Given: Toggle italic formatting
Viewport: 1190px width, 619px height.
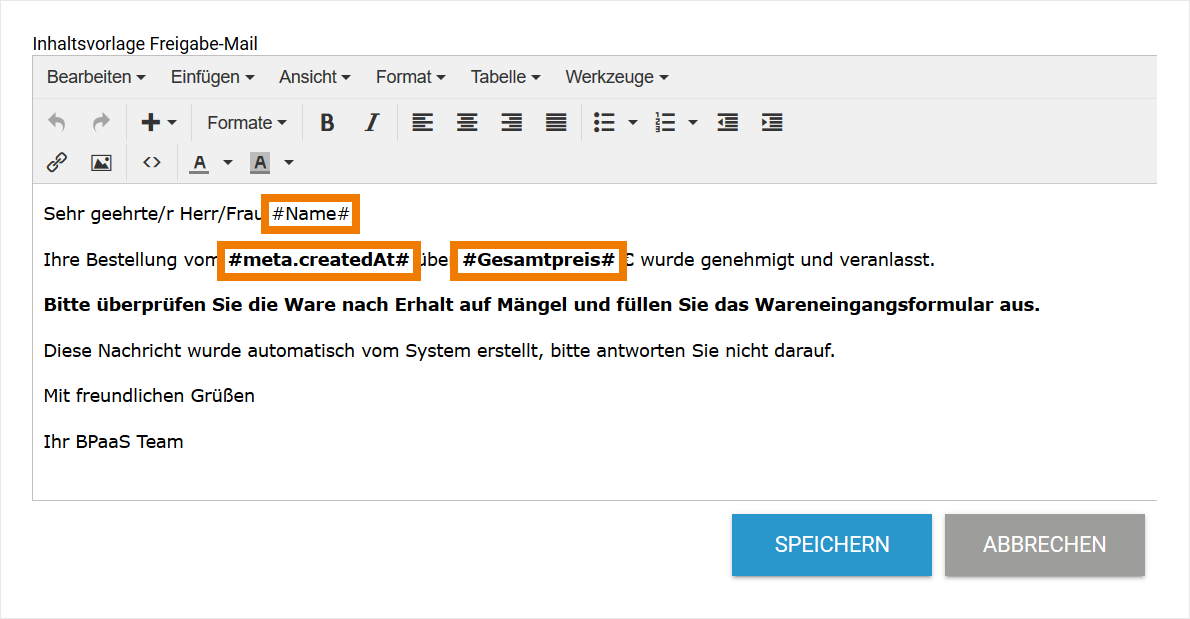Looking at the screenshot, I should point(371,122).
